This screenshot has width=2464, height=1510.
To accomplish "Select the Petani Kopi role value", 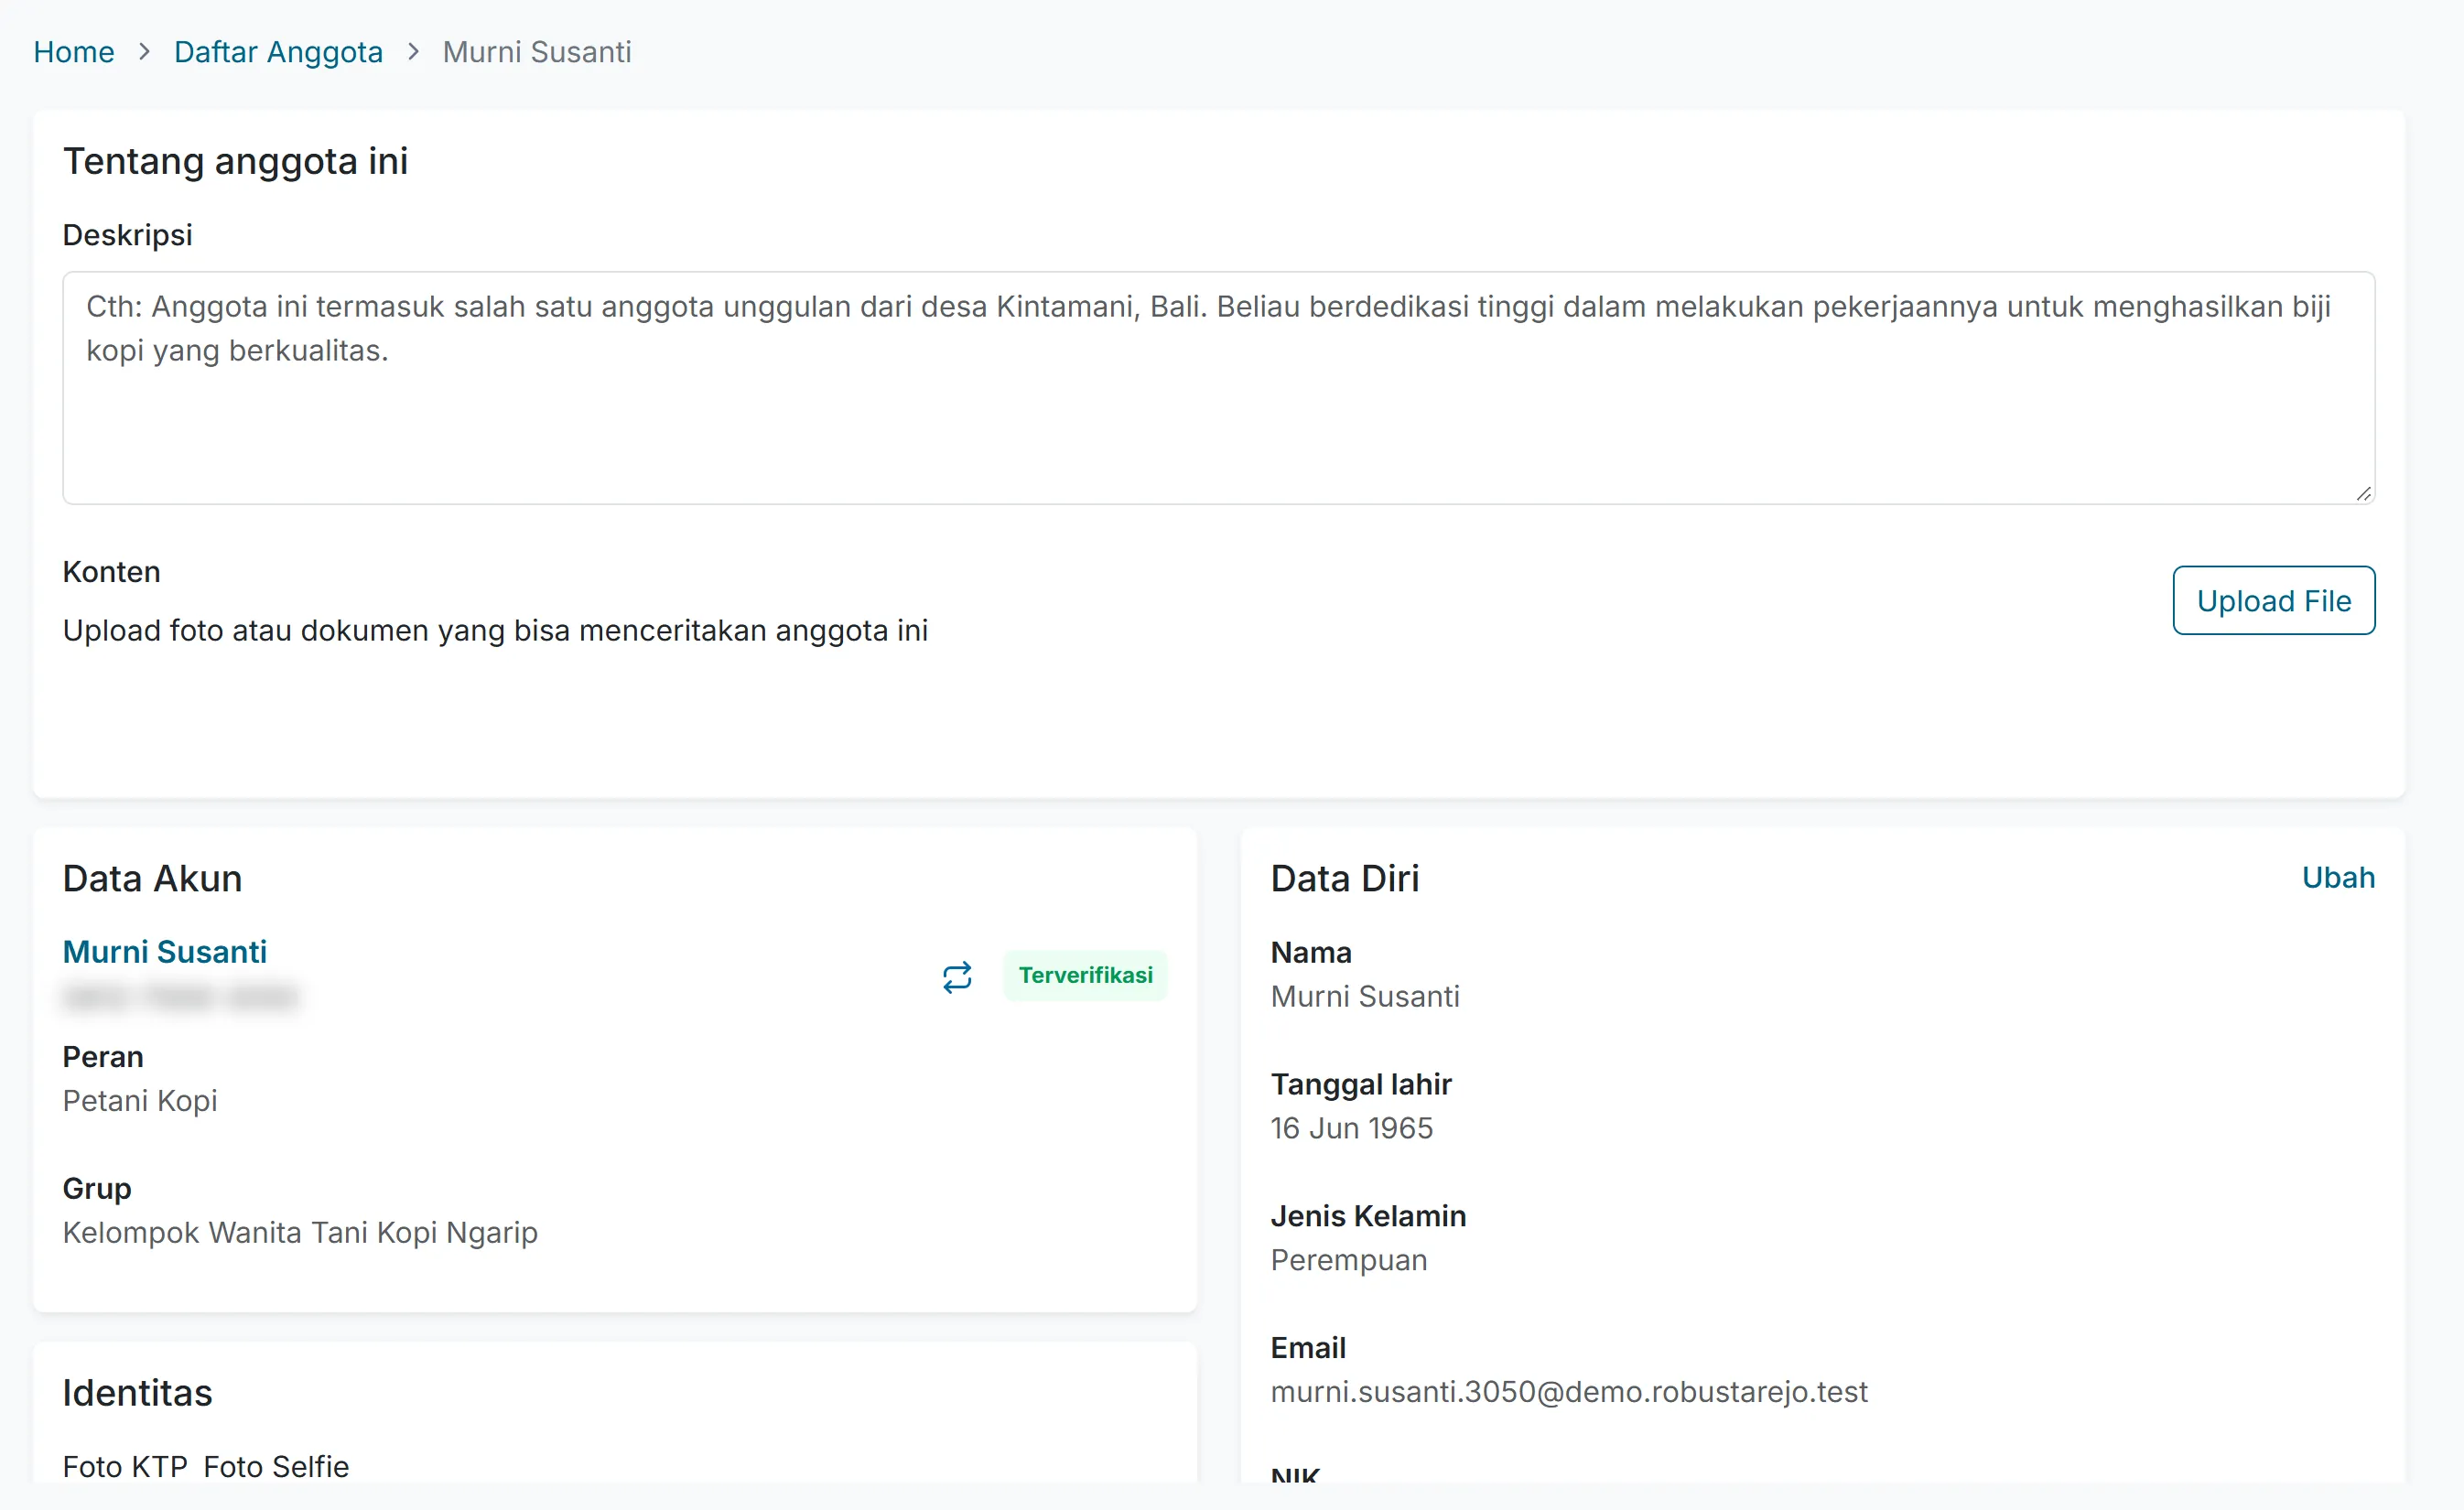I will (140, 1100).
